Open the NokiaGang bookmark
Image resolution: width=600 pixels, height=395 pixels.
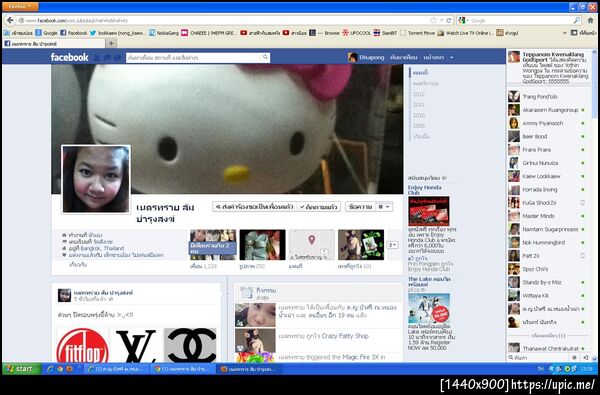pos(164,33)
